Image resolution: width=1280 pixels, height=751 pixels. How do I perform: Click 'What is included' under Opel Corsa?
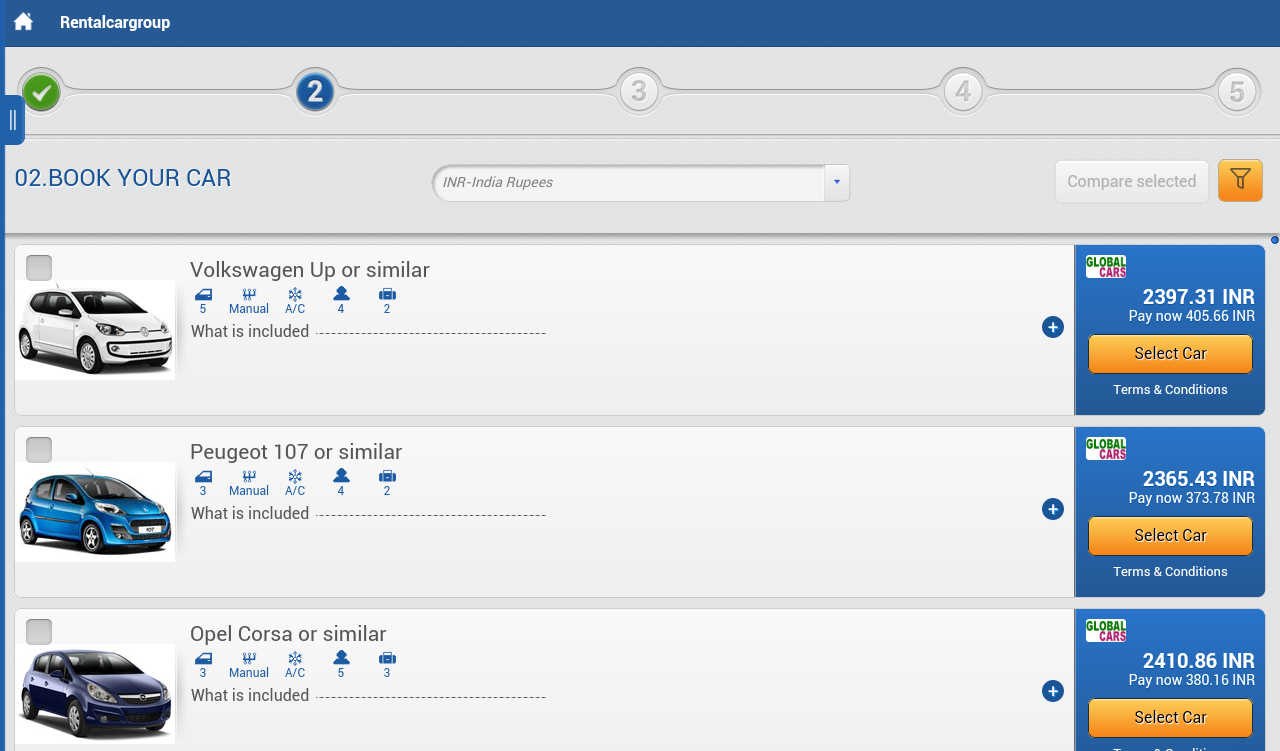coord(250,695)
